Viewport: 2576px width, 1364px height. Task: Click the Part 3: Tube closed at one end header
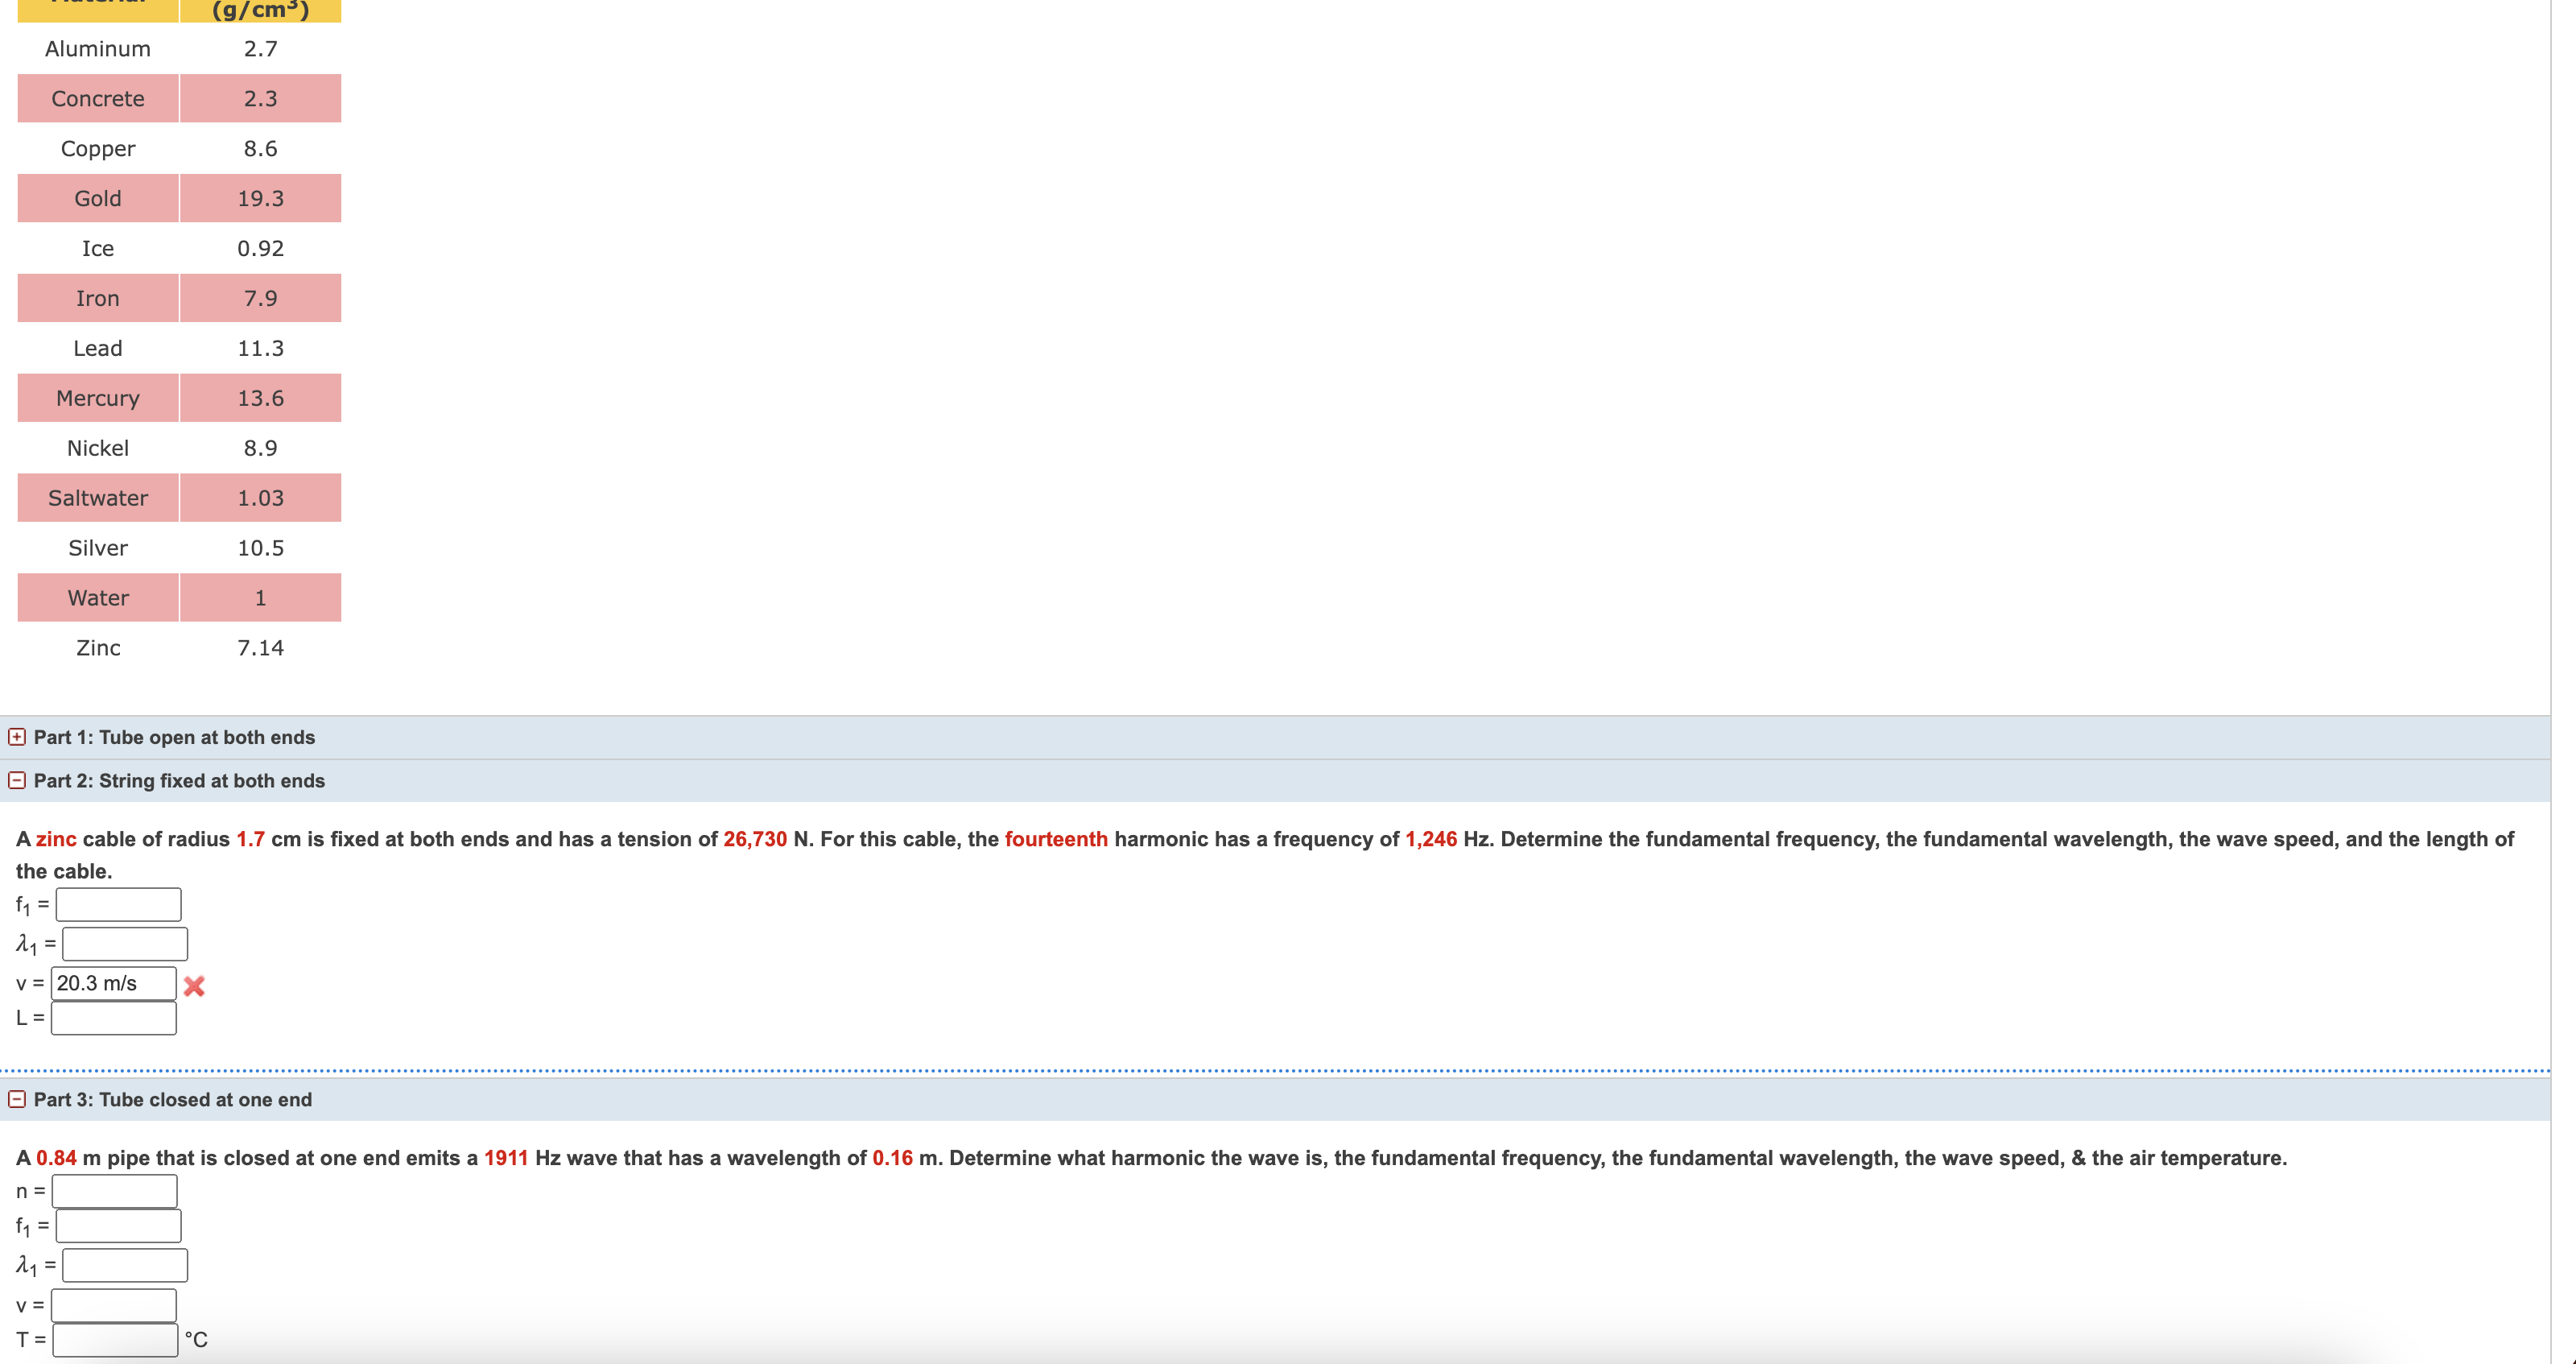point(173,1099)
